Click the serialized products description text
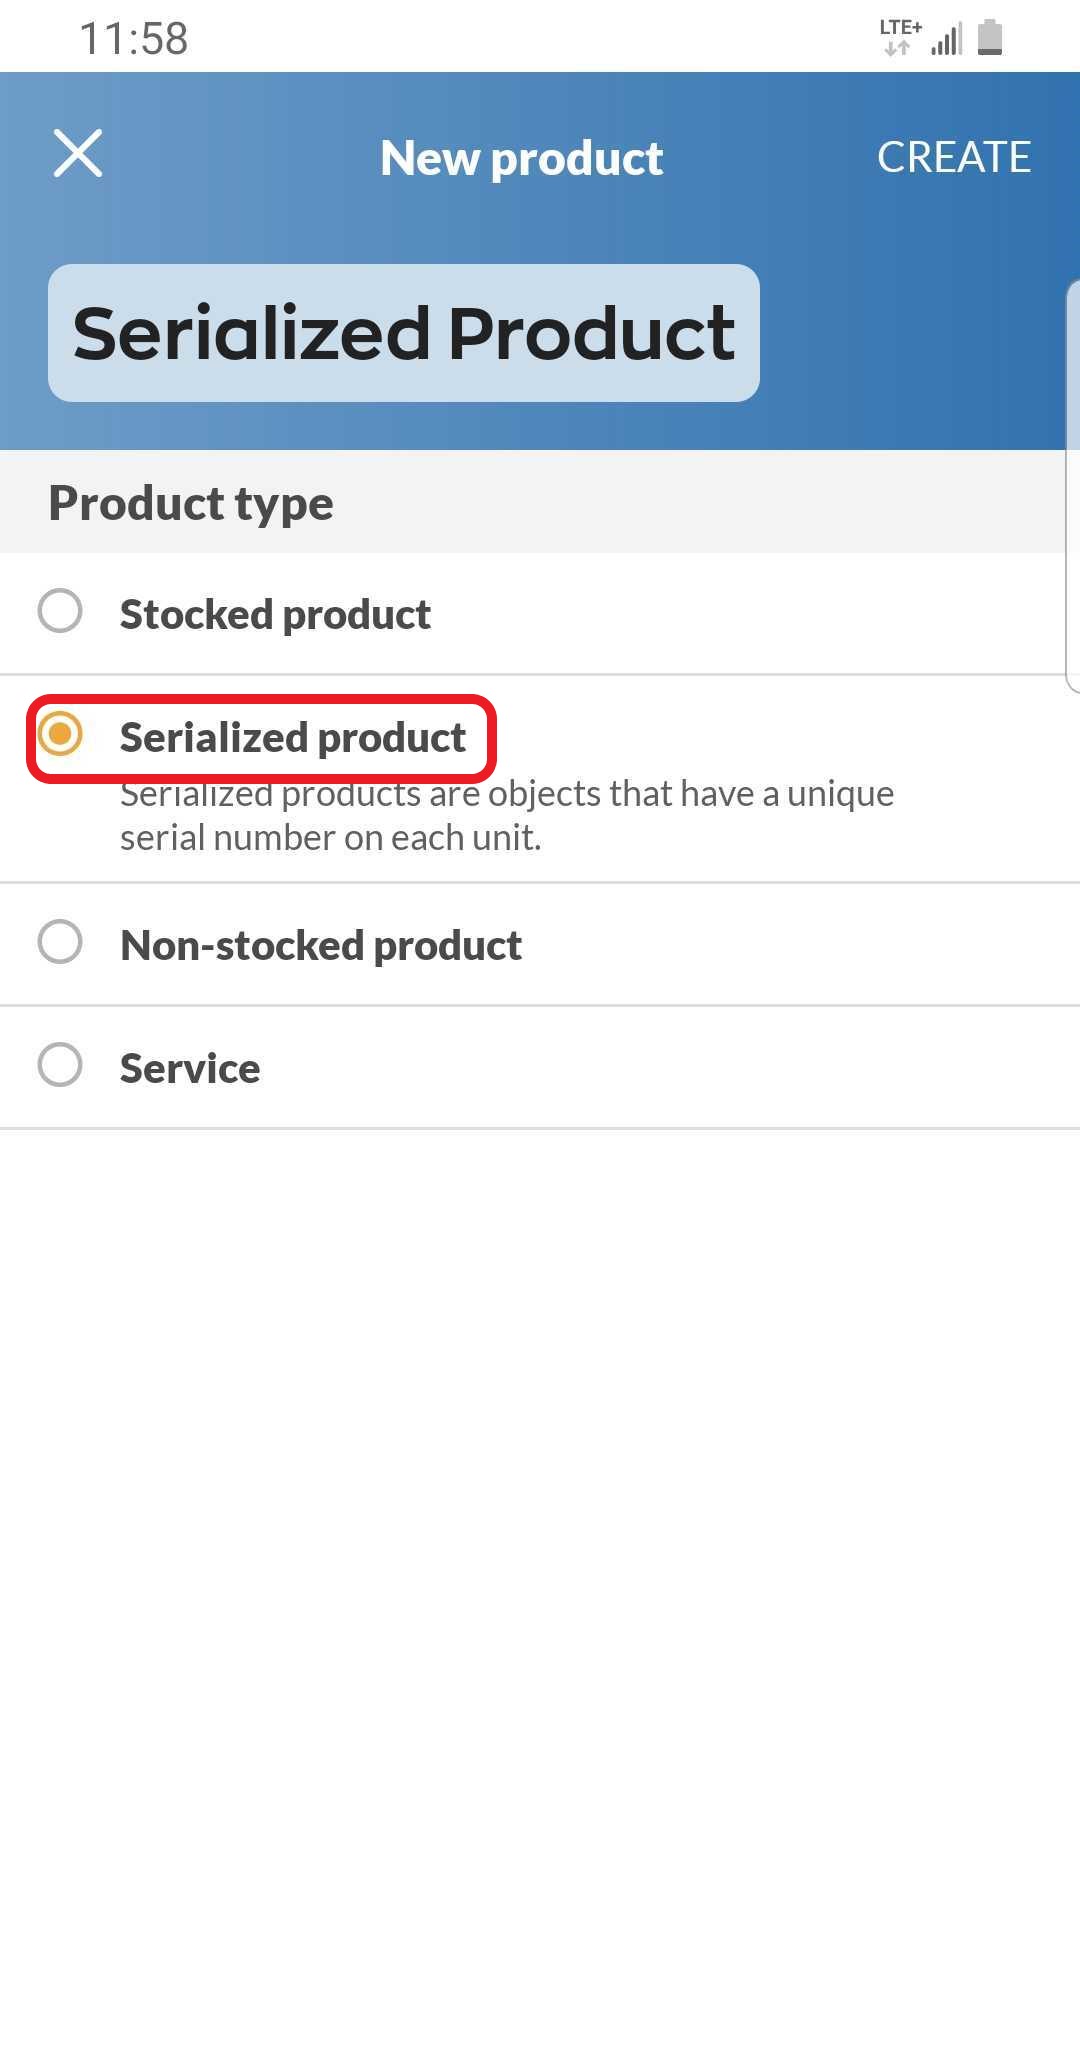Viewport: 1080px width, 2055px height. pyautogui.click(x=506, y=816)
